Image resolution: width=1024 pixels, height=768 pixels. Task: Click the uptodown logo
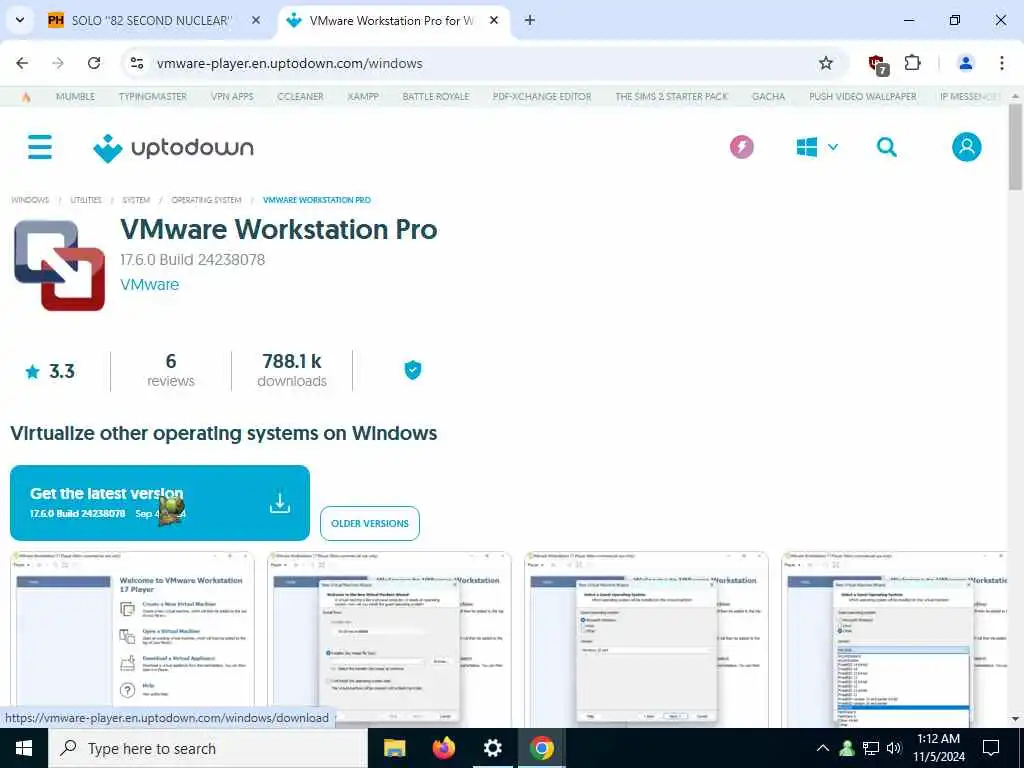point(173,148)
